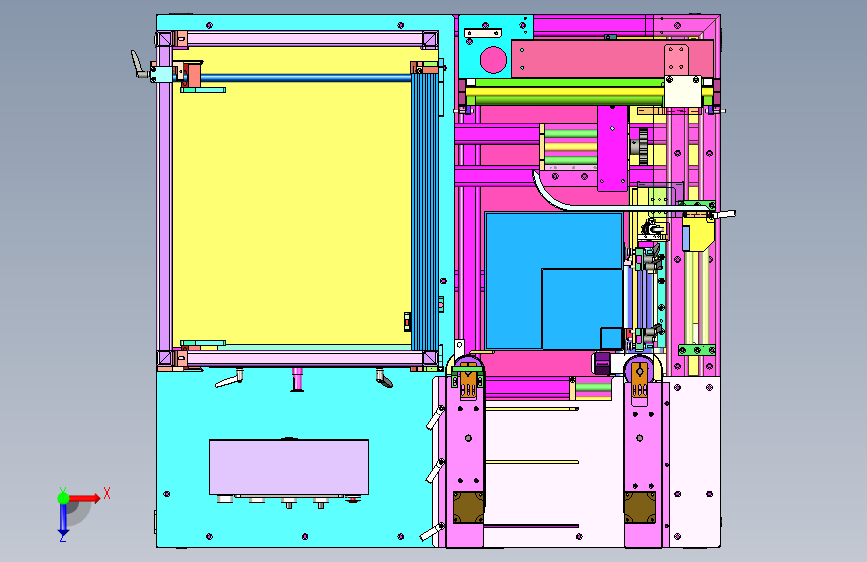
Task: Select the vertical magenta plate below the roller
Action: [x=613, y=148]
